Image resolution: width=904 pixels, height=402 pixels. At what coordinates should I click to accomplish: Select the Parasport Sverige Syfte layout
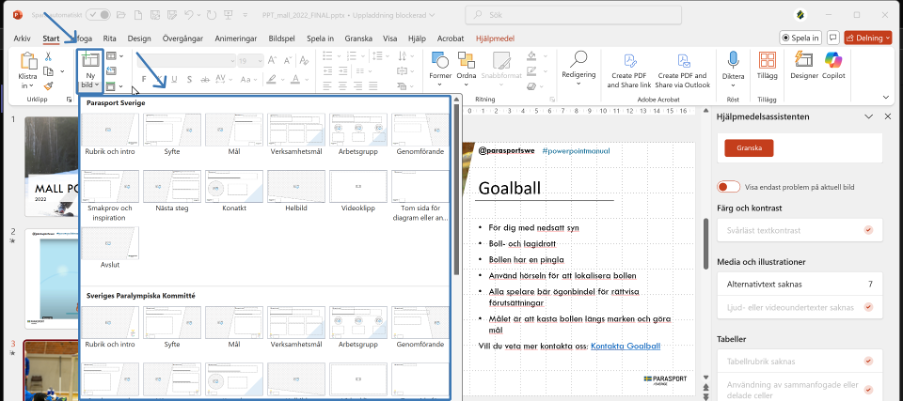click(172, 129)
